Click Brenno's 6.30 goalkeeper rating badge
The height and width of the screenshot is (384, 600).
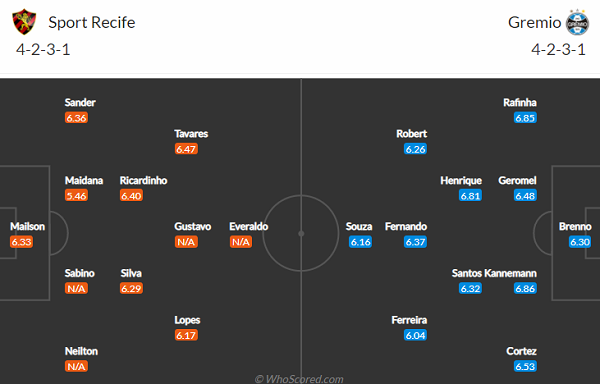[580, 242]
